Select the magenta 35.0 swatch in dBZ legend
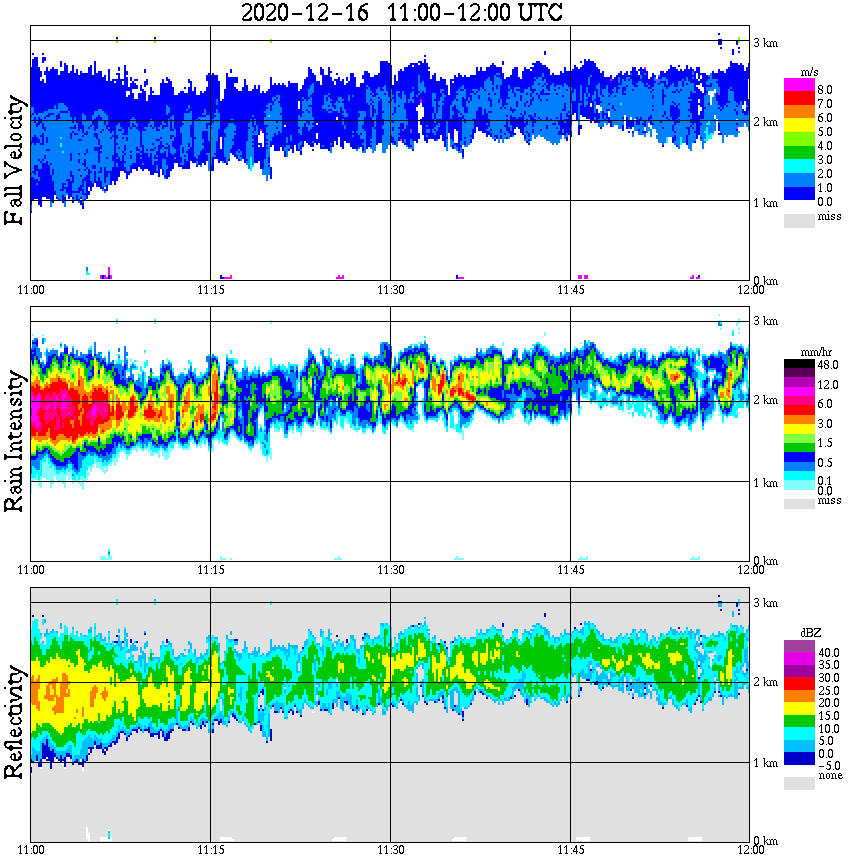850x868 pixels. (800, 659)
